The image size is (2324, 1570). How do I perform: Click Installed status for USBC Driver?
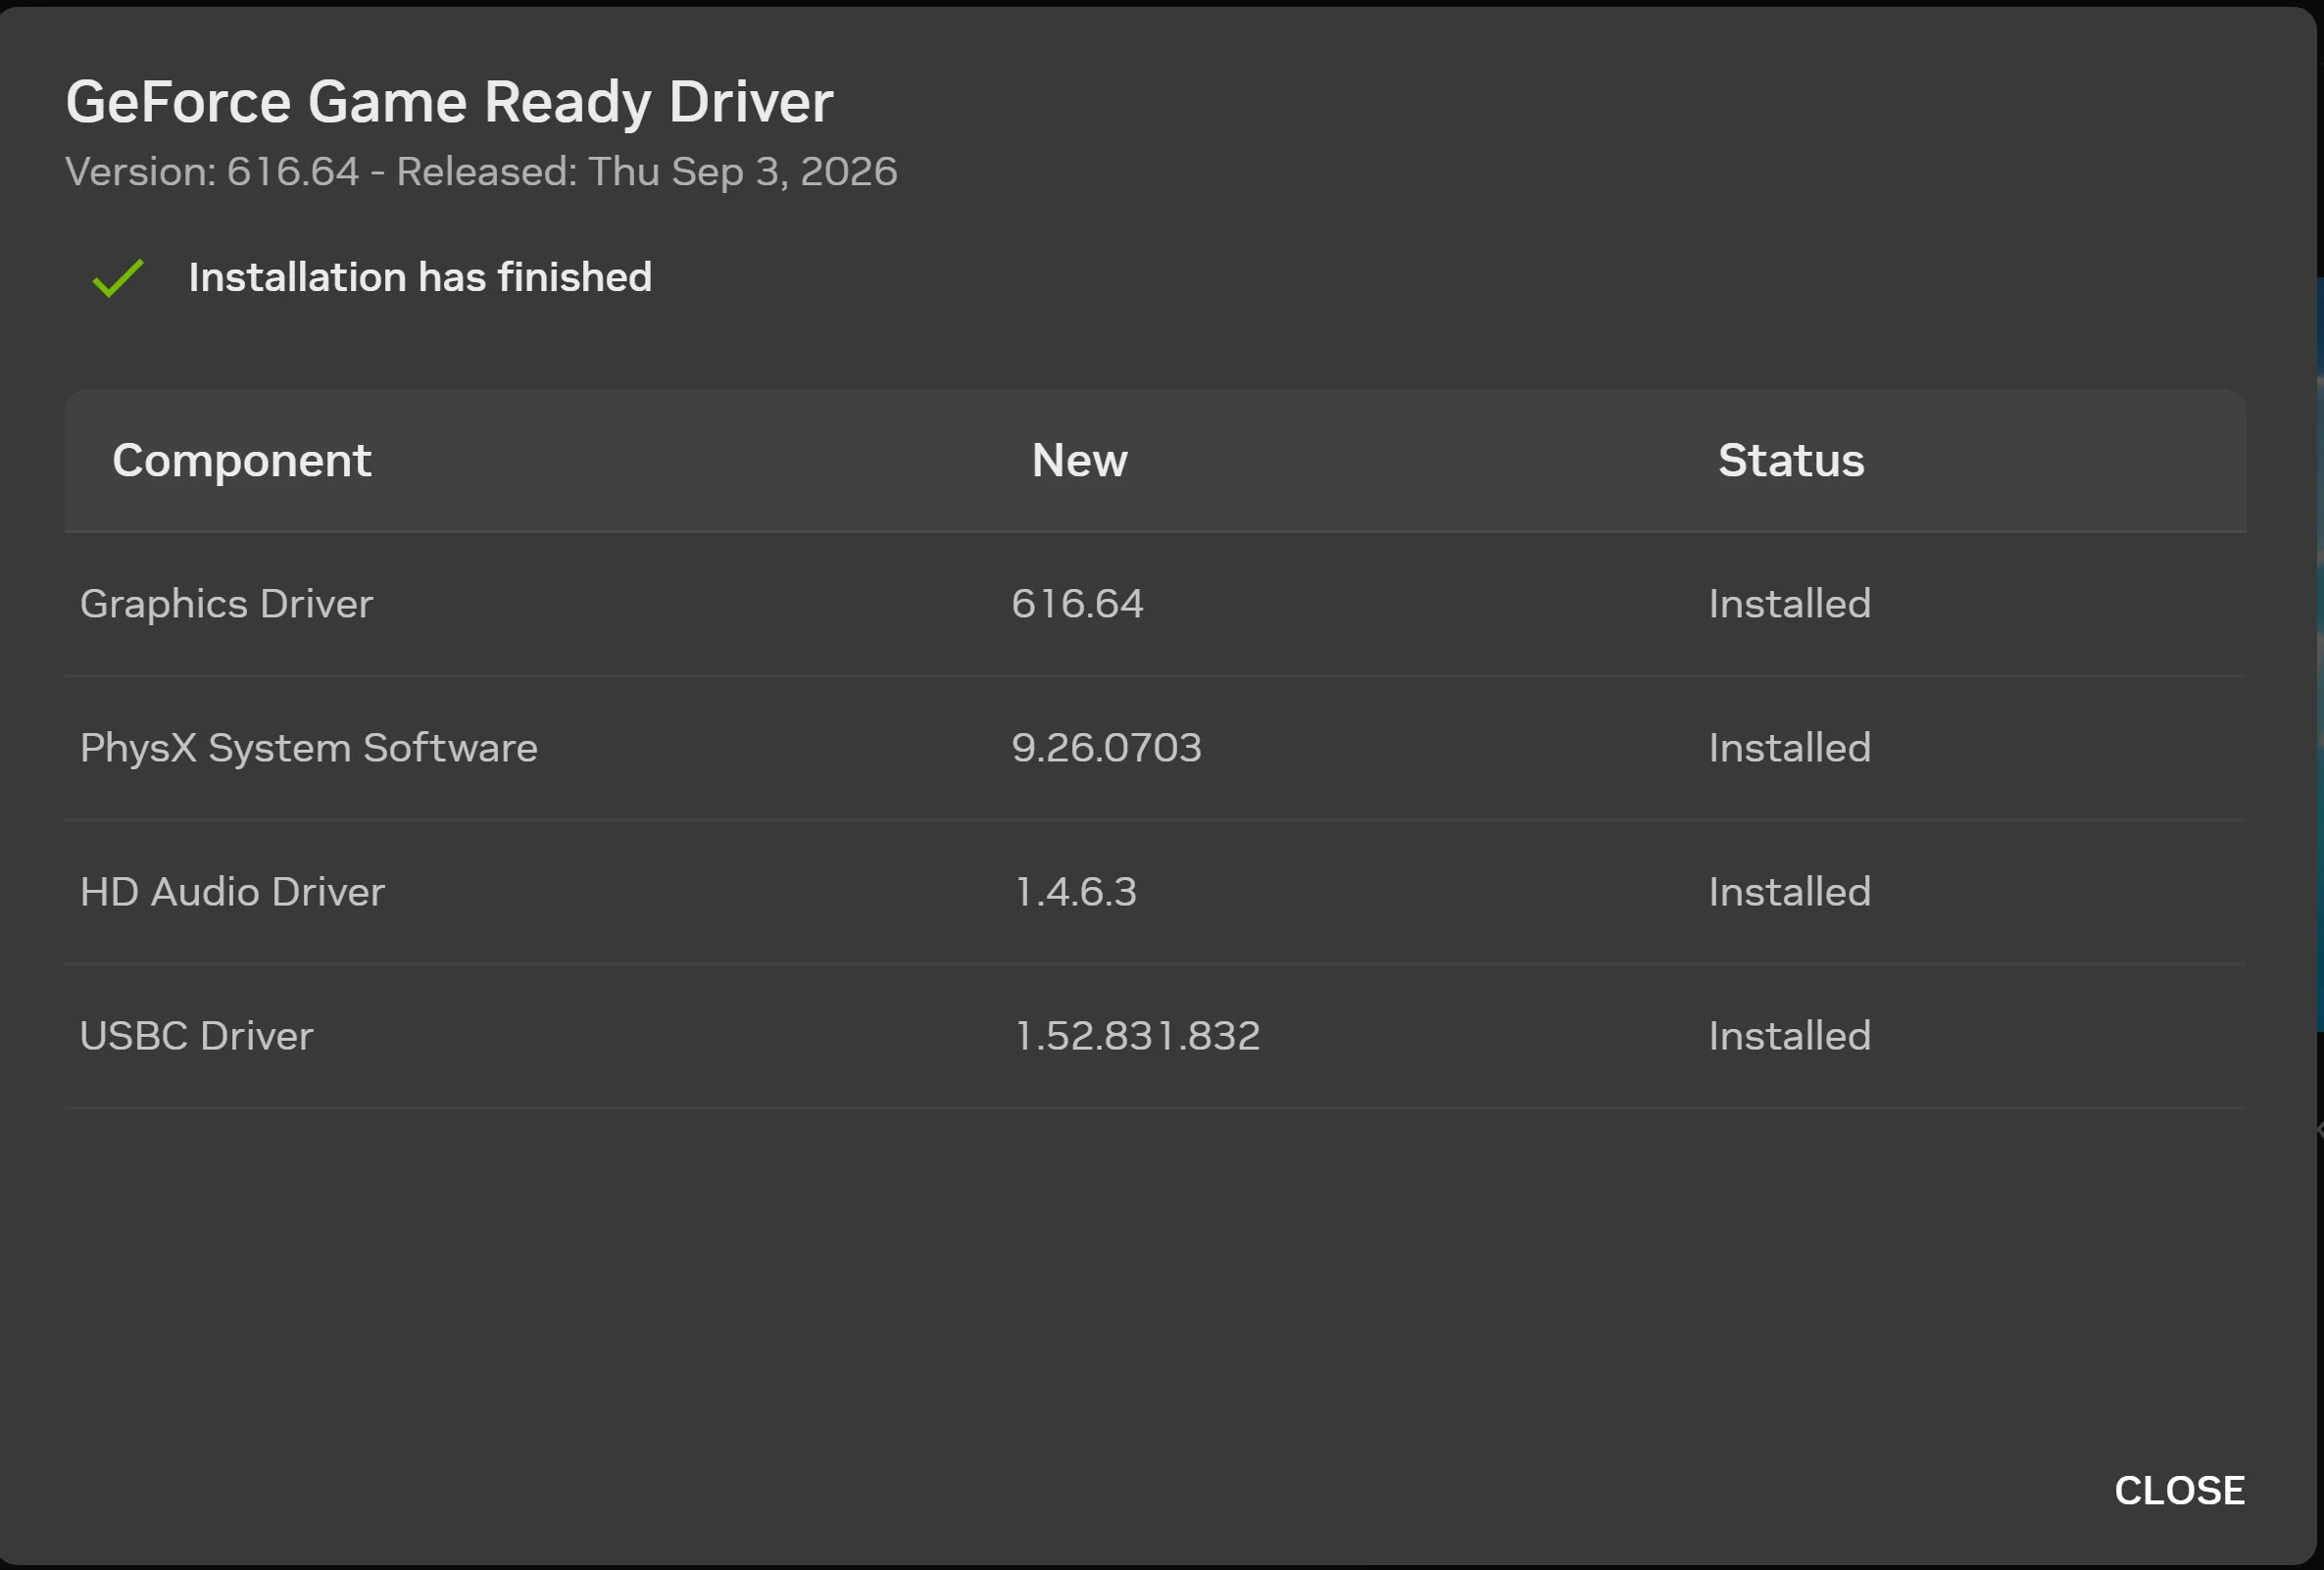pos(1789,1036)
